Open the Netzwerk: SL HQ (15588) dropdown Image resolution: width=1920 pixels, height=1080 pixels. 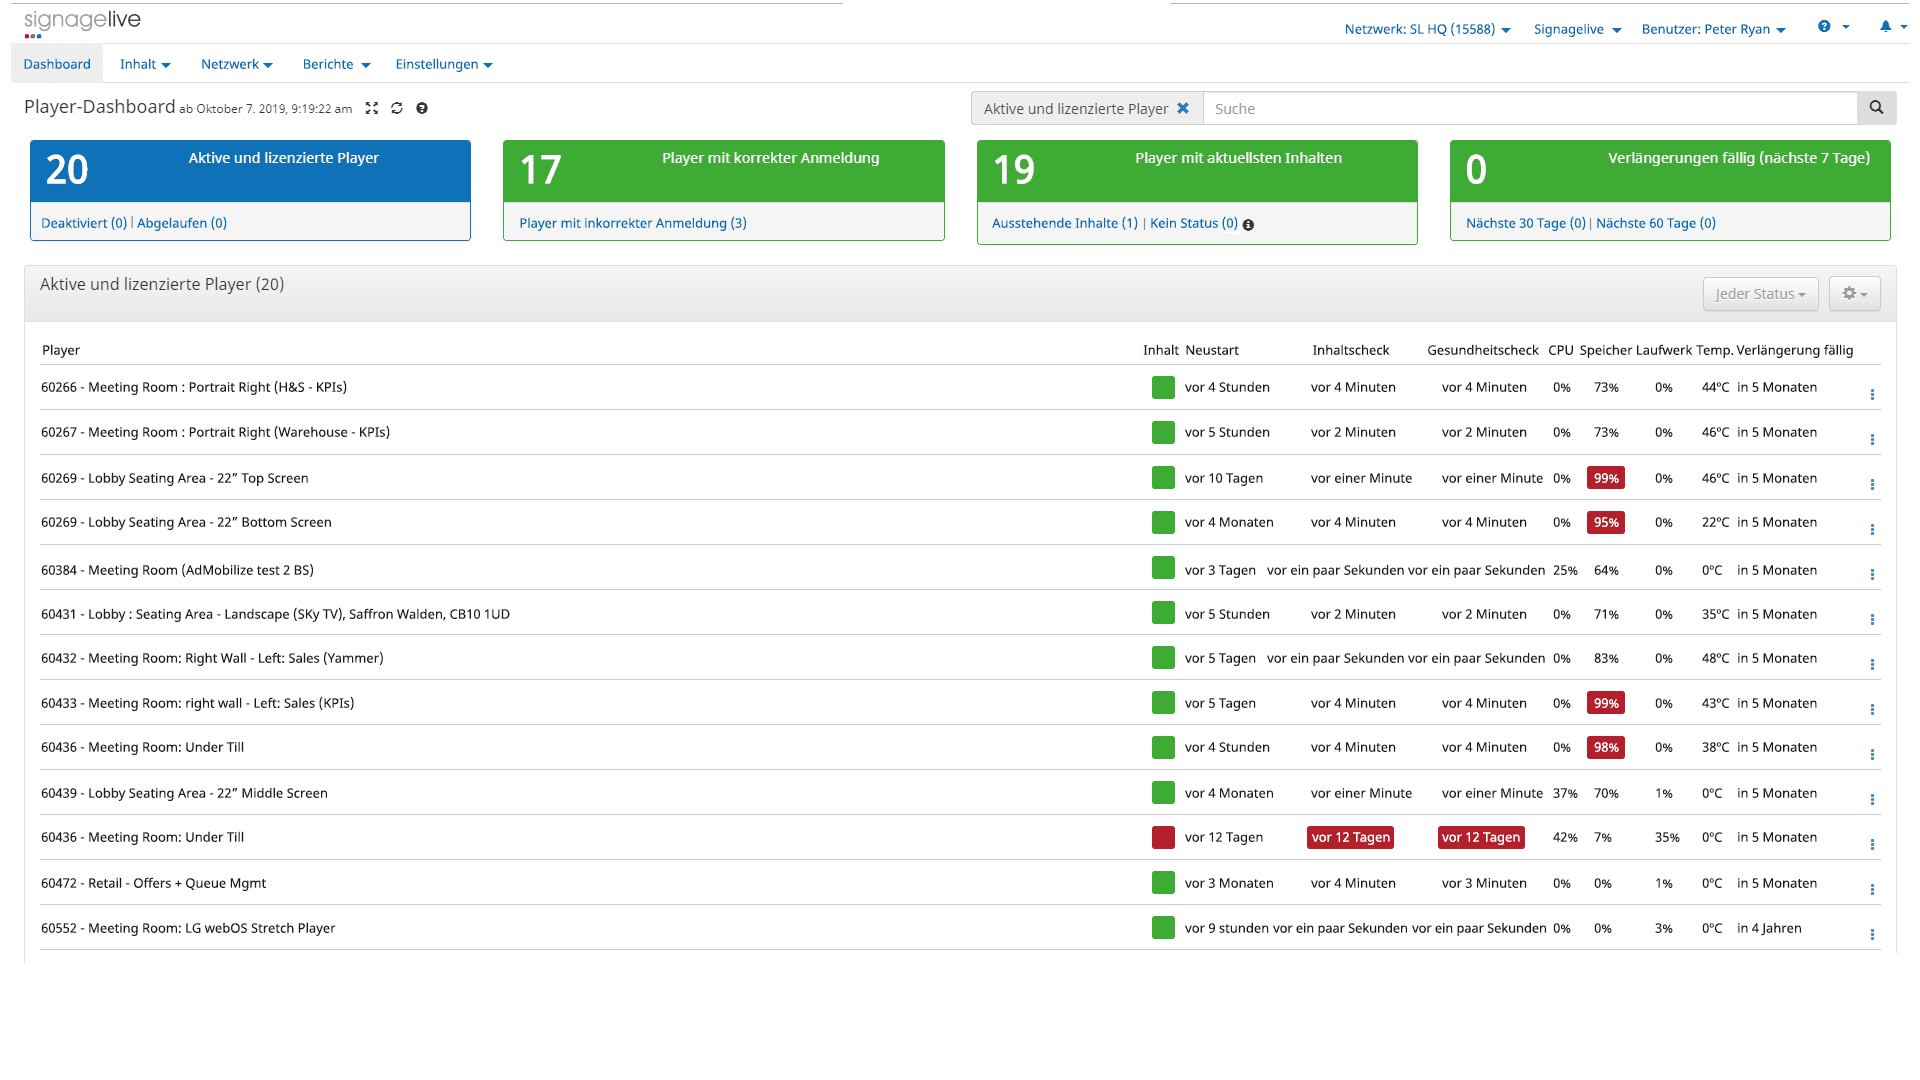[x=1427, y=29]
